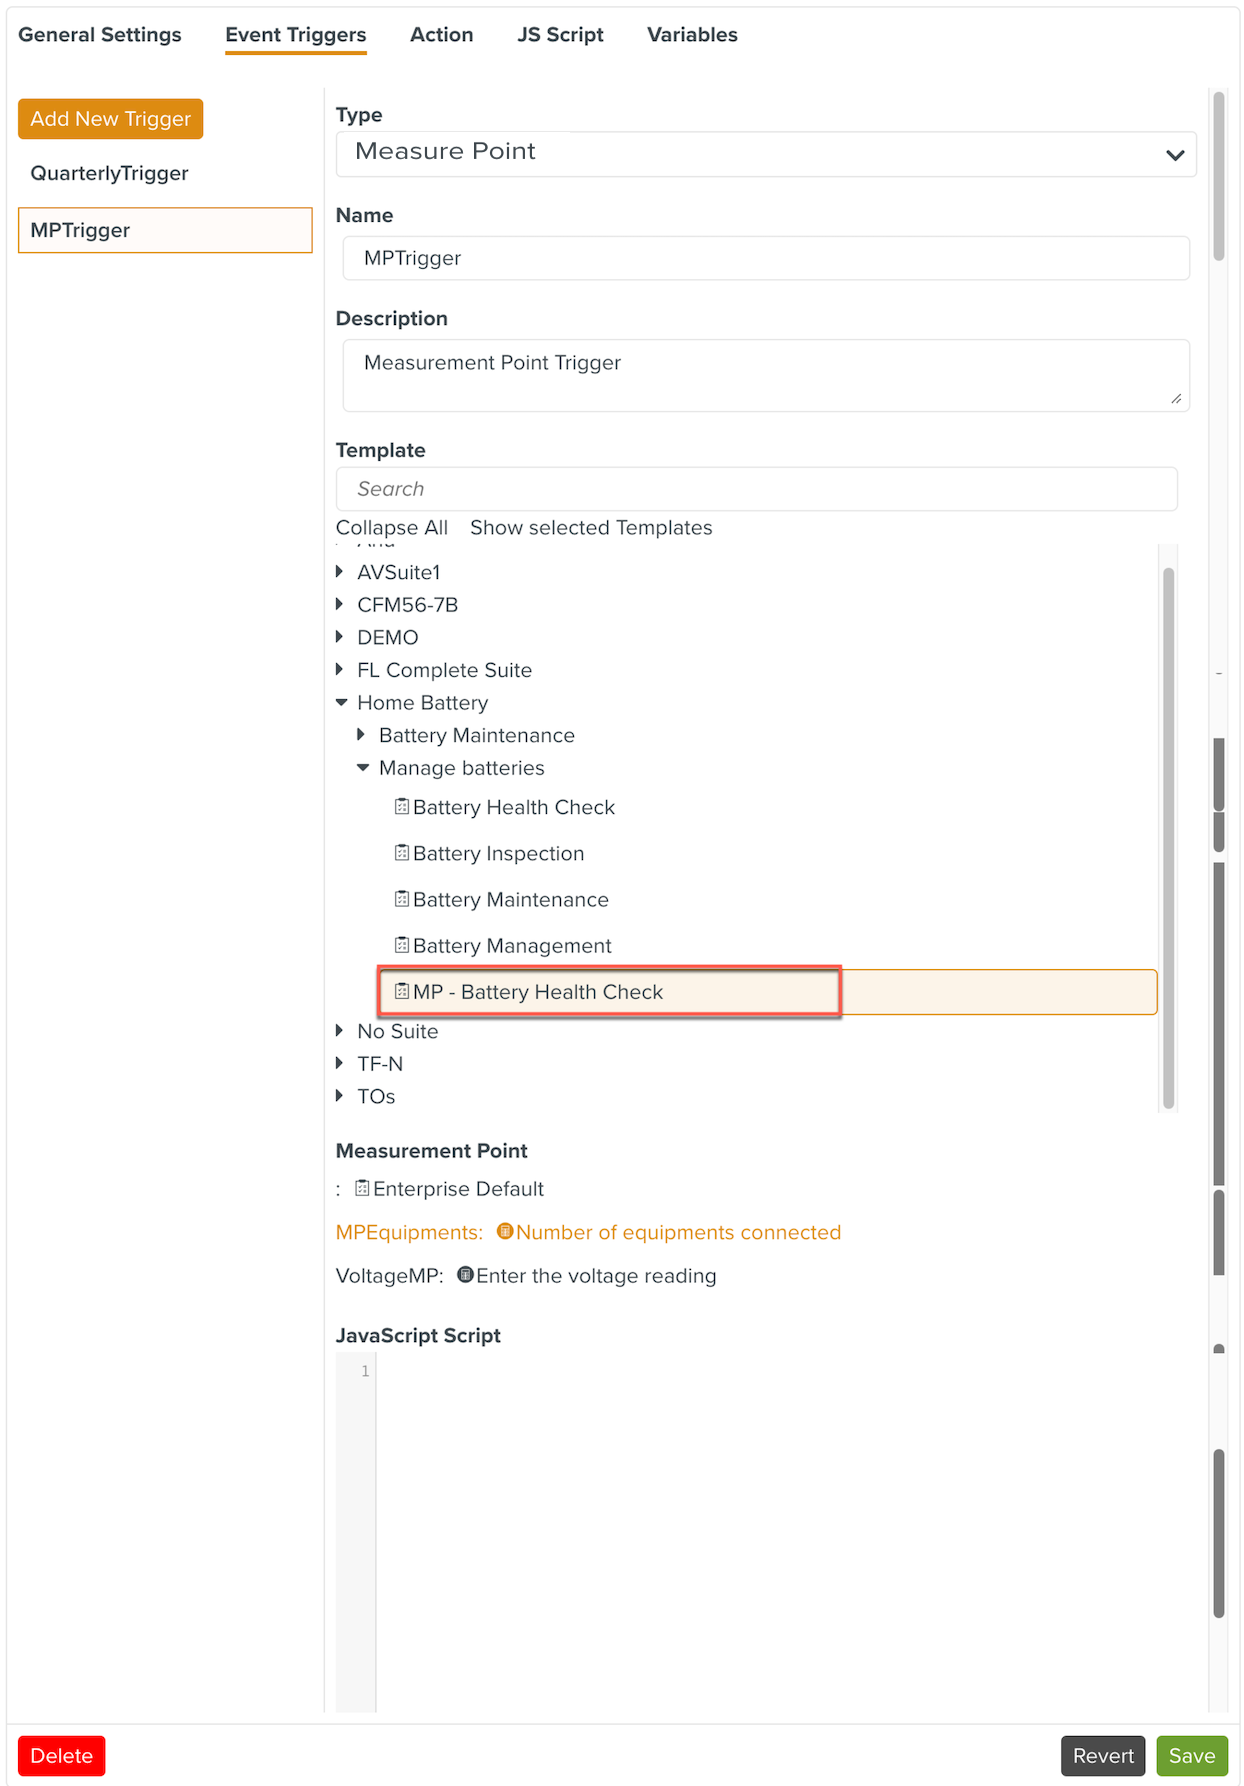1244x1786 pixels.
Task: Focus the Template search field
Action: (756, 489)
